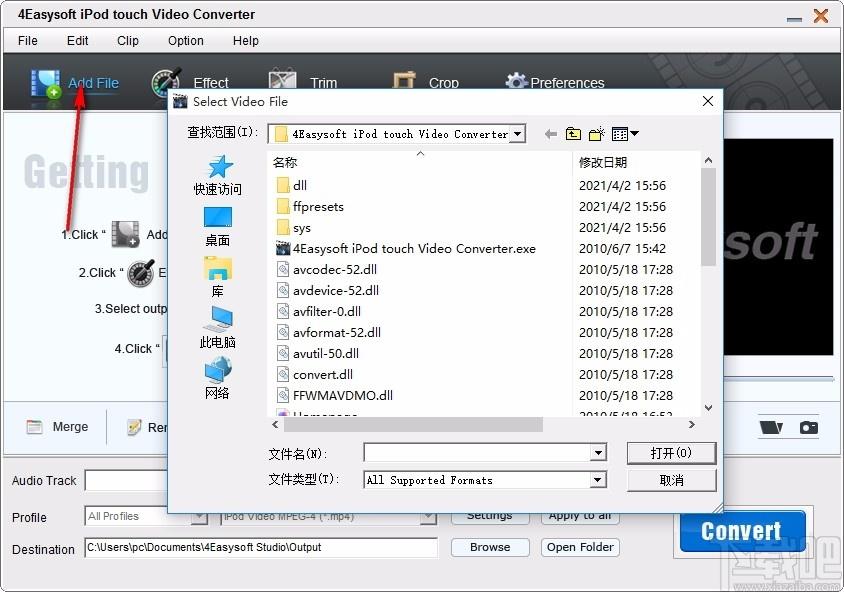Open 快速访问 quick access location
Viewport: 844px width, 592px height.
point(217,175)
